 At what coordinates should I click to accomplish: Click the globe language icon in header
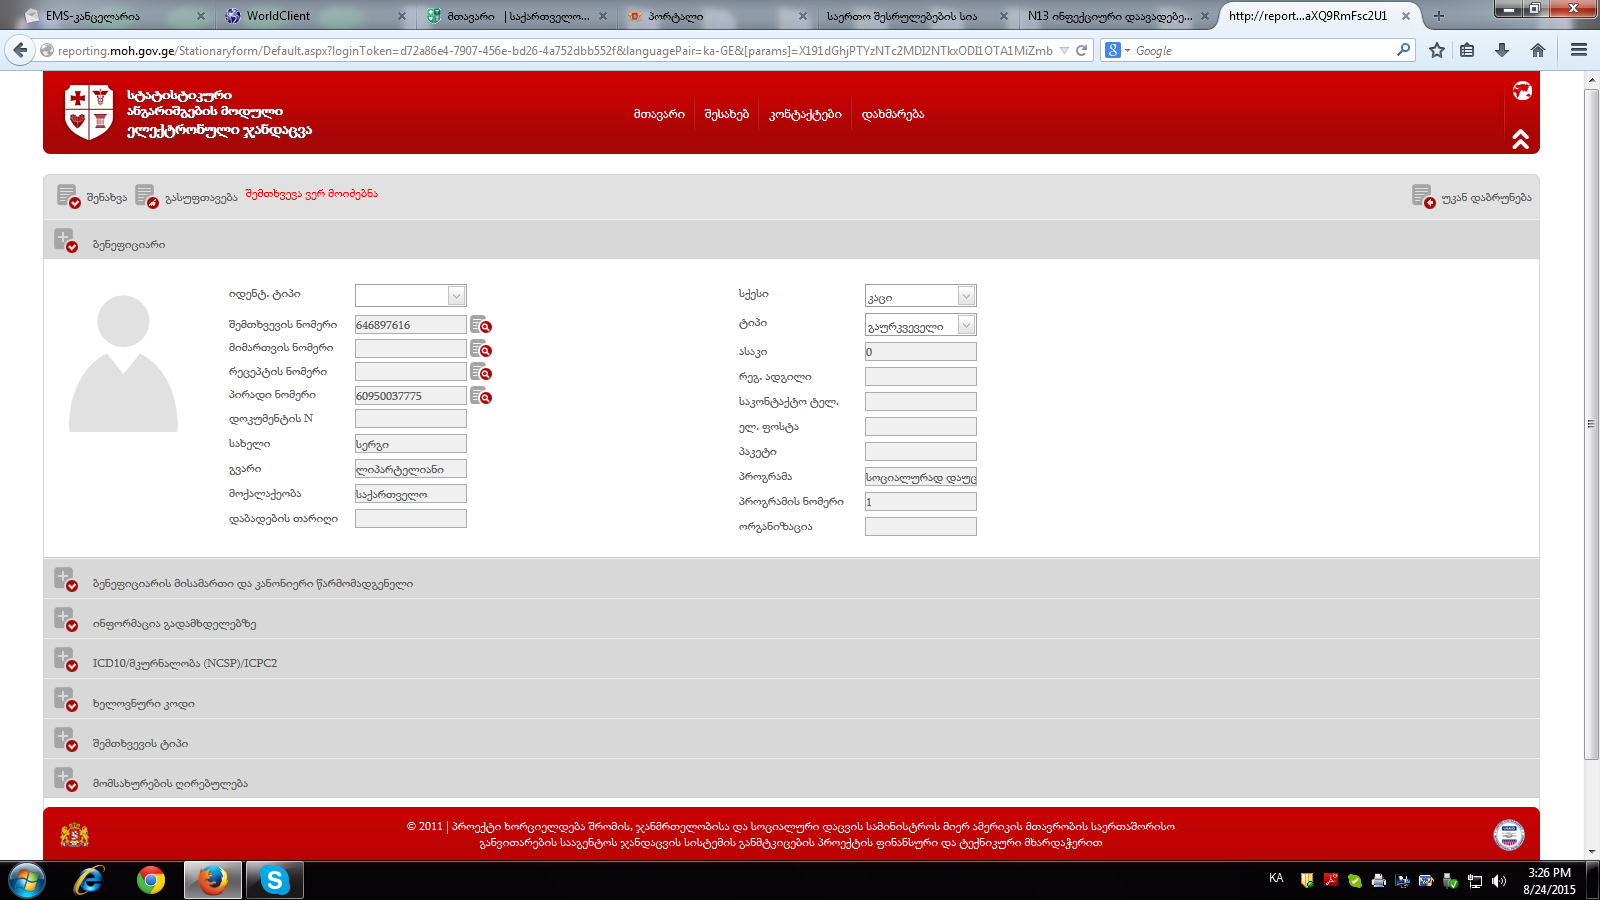point(1522,91)
